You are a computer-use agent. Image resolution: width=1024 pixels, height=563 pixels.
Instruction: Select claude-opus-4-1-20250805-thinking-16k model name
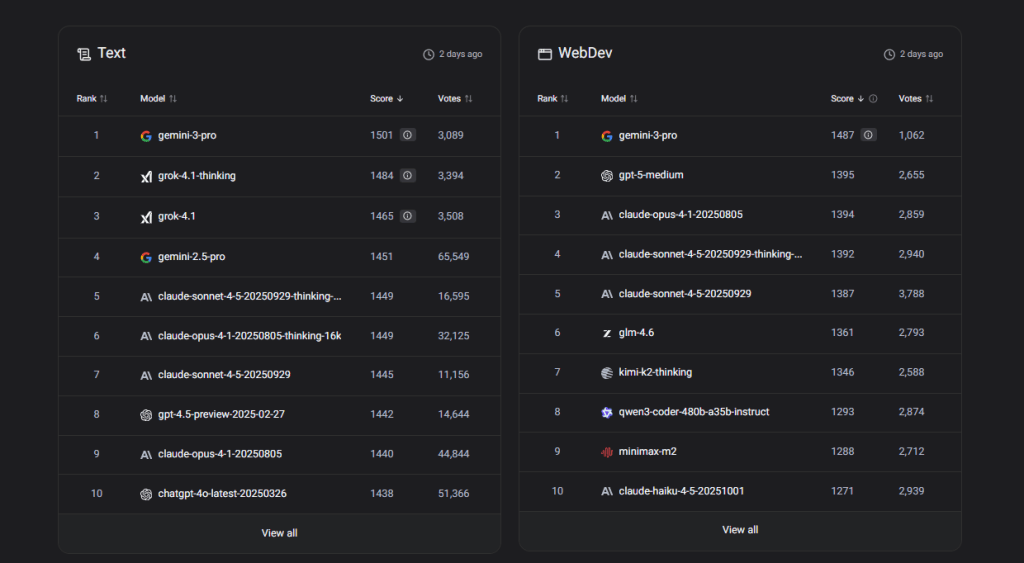pos(249,336)
